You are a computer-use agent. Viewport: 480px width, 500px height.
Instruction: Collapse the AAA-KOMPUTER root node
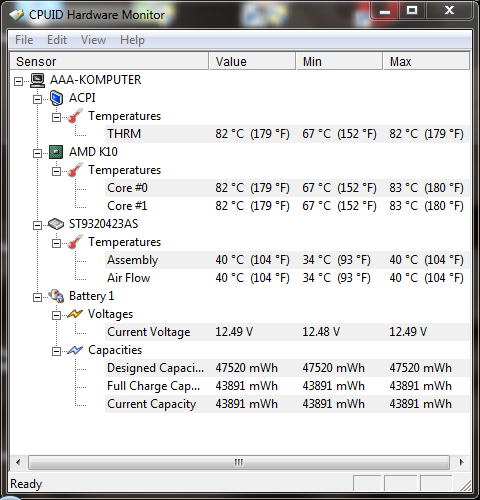pos(19,81)
